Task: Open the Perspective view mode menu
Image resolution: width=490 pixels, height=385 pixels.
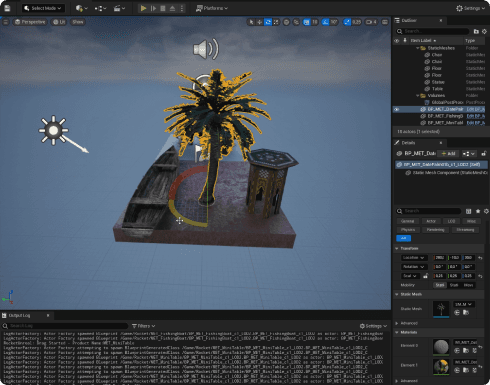Action: (30, 22)
